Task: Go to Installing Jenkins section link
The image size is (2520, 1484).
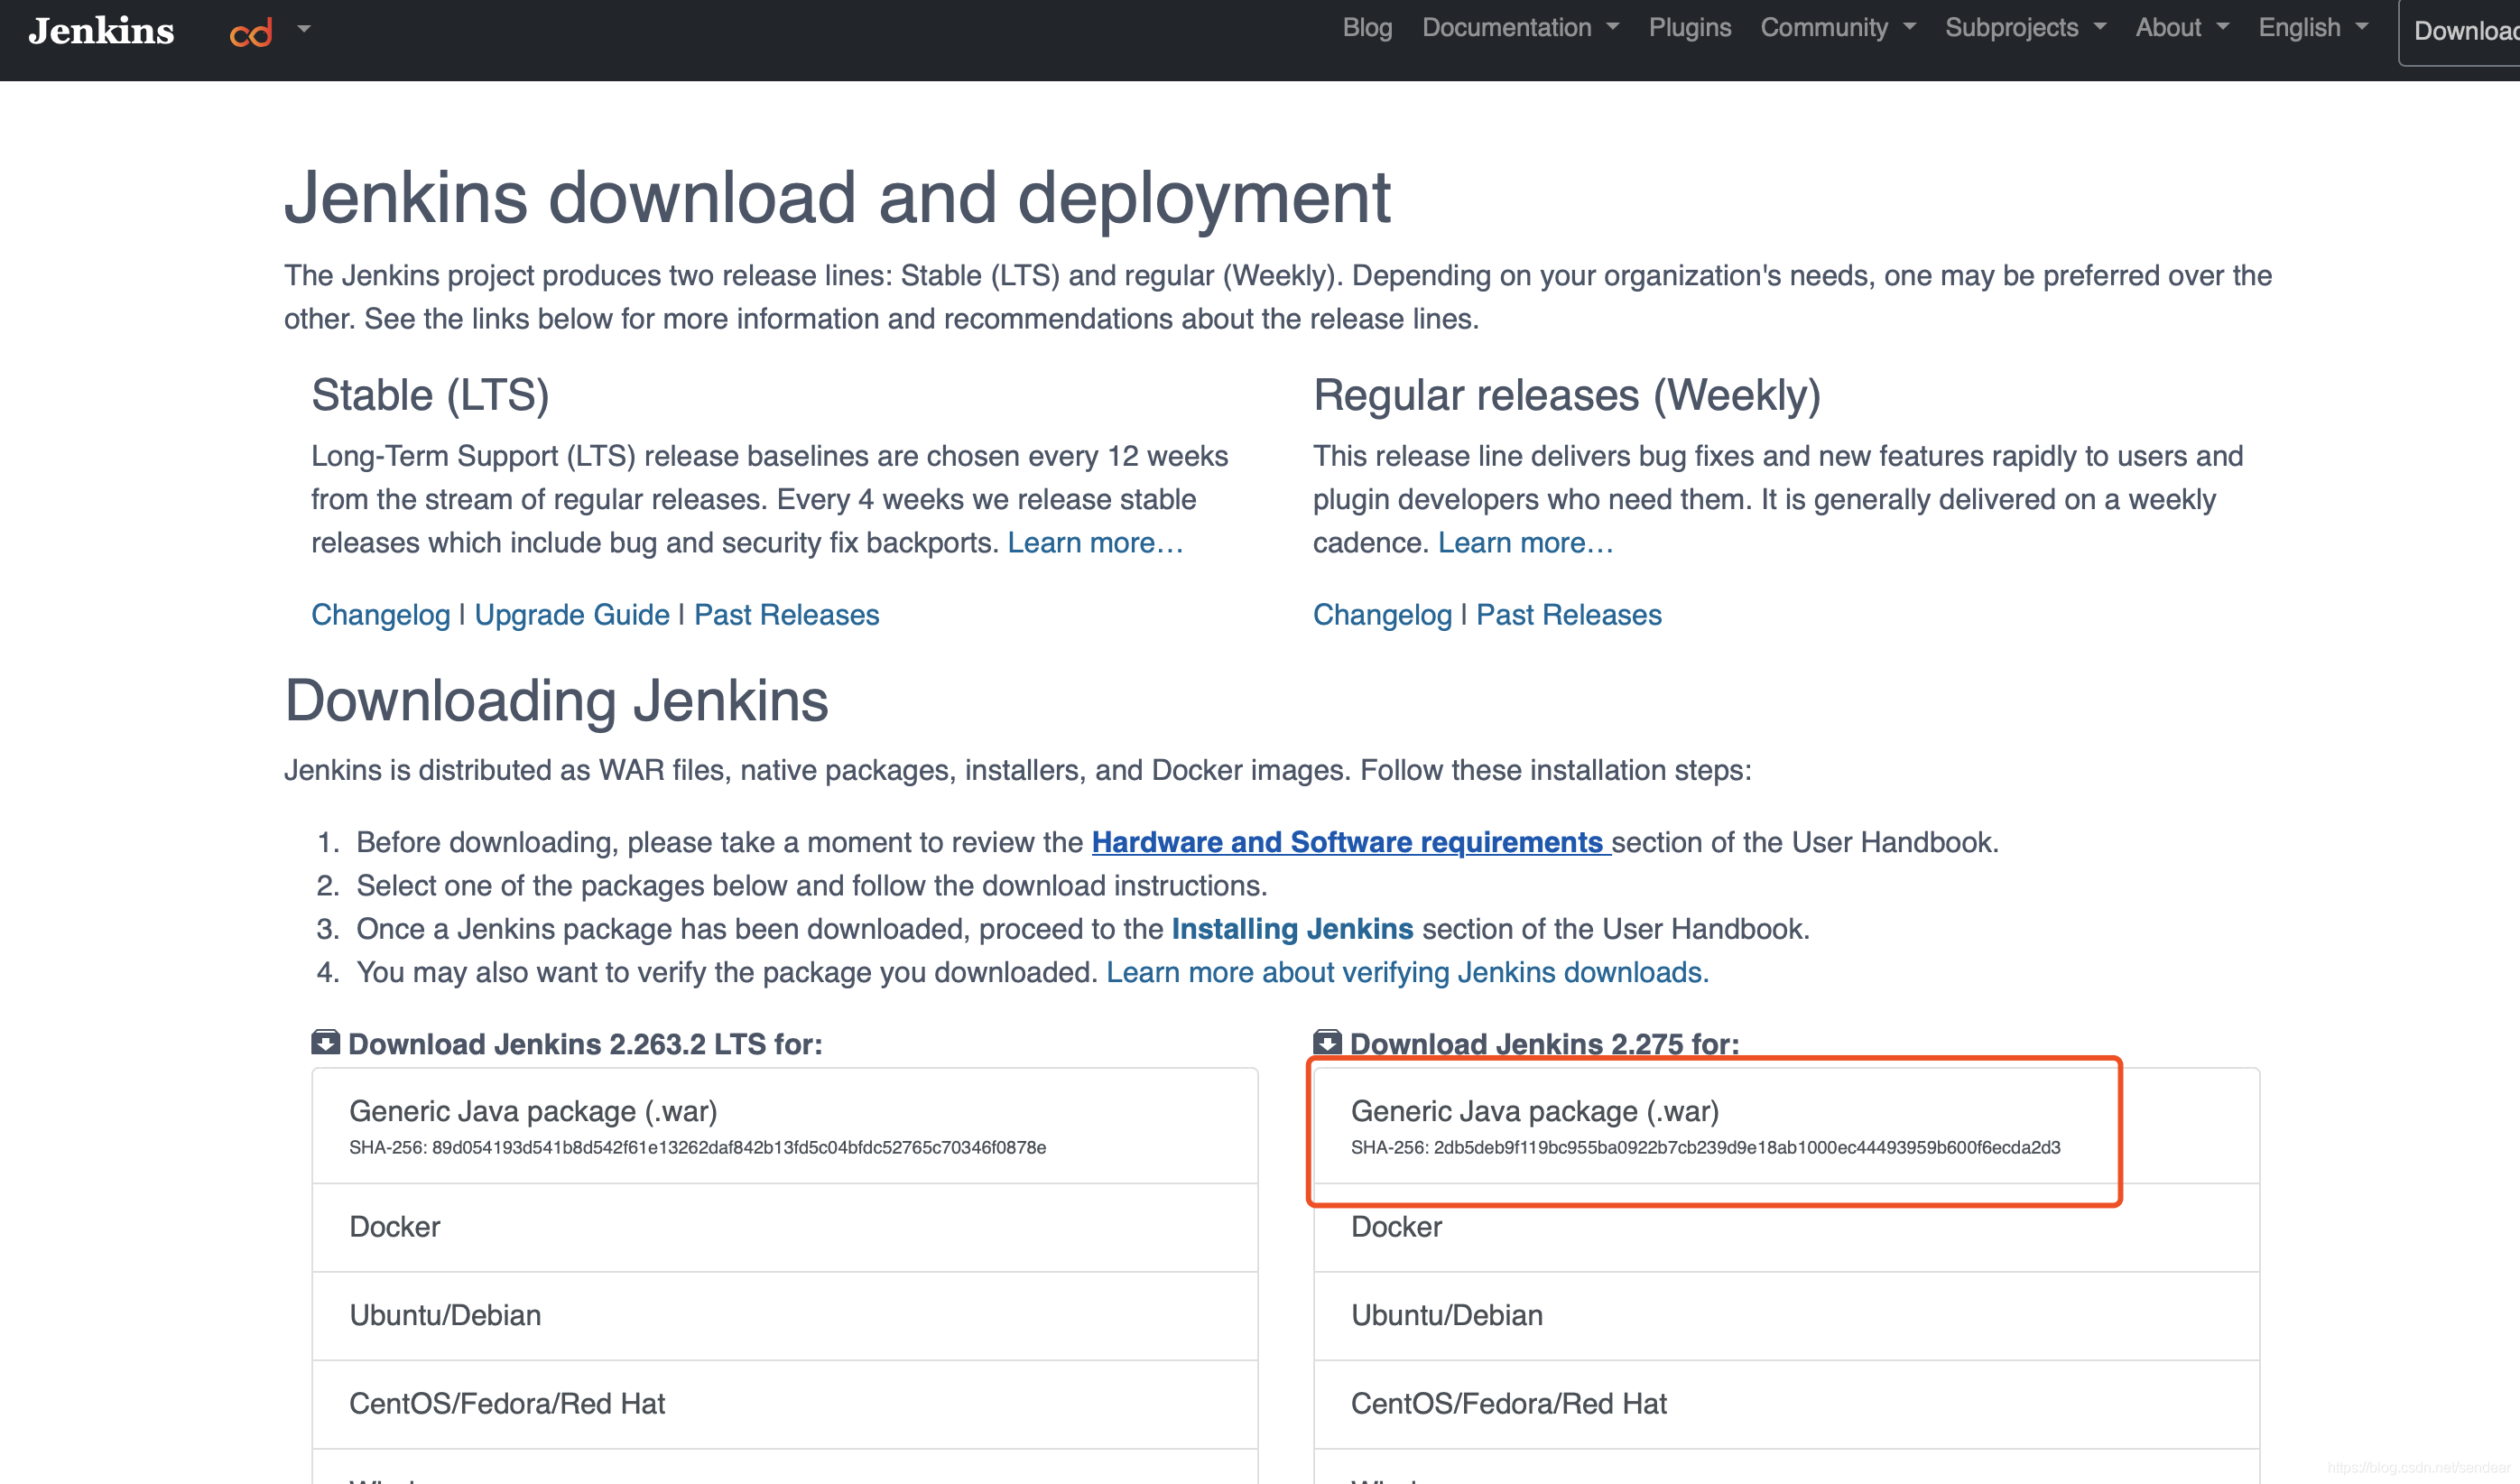Action: (1292, 929)
